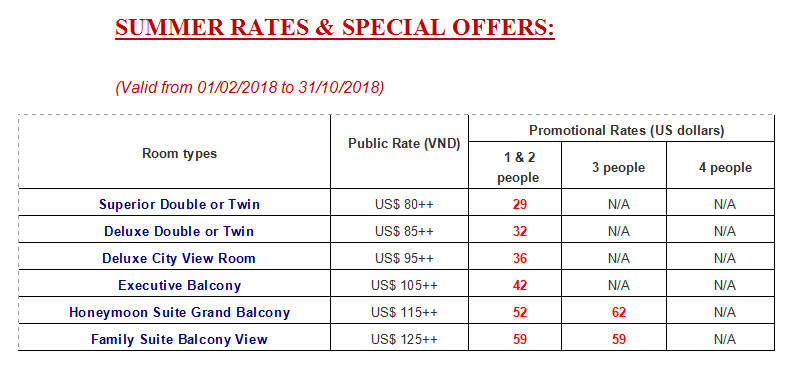
Task: Select Deluxe Double or Twin room type
Action: [179, 231]
